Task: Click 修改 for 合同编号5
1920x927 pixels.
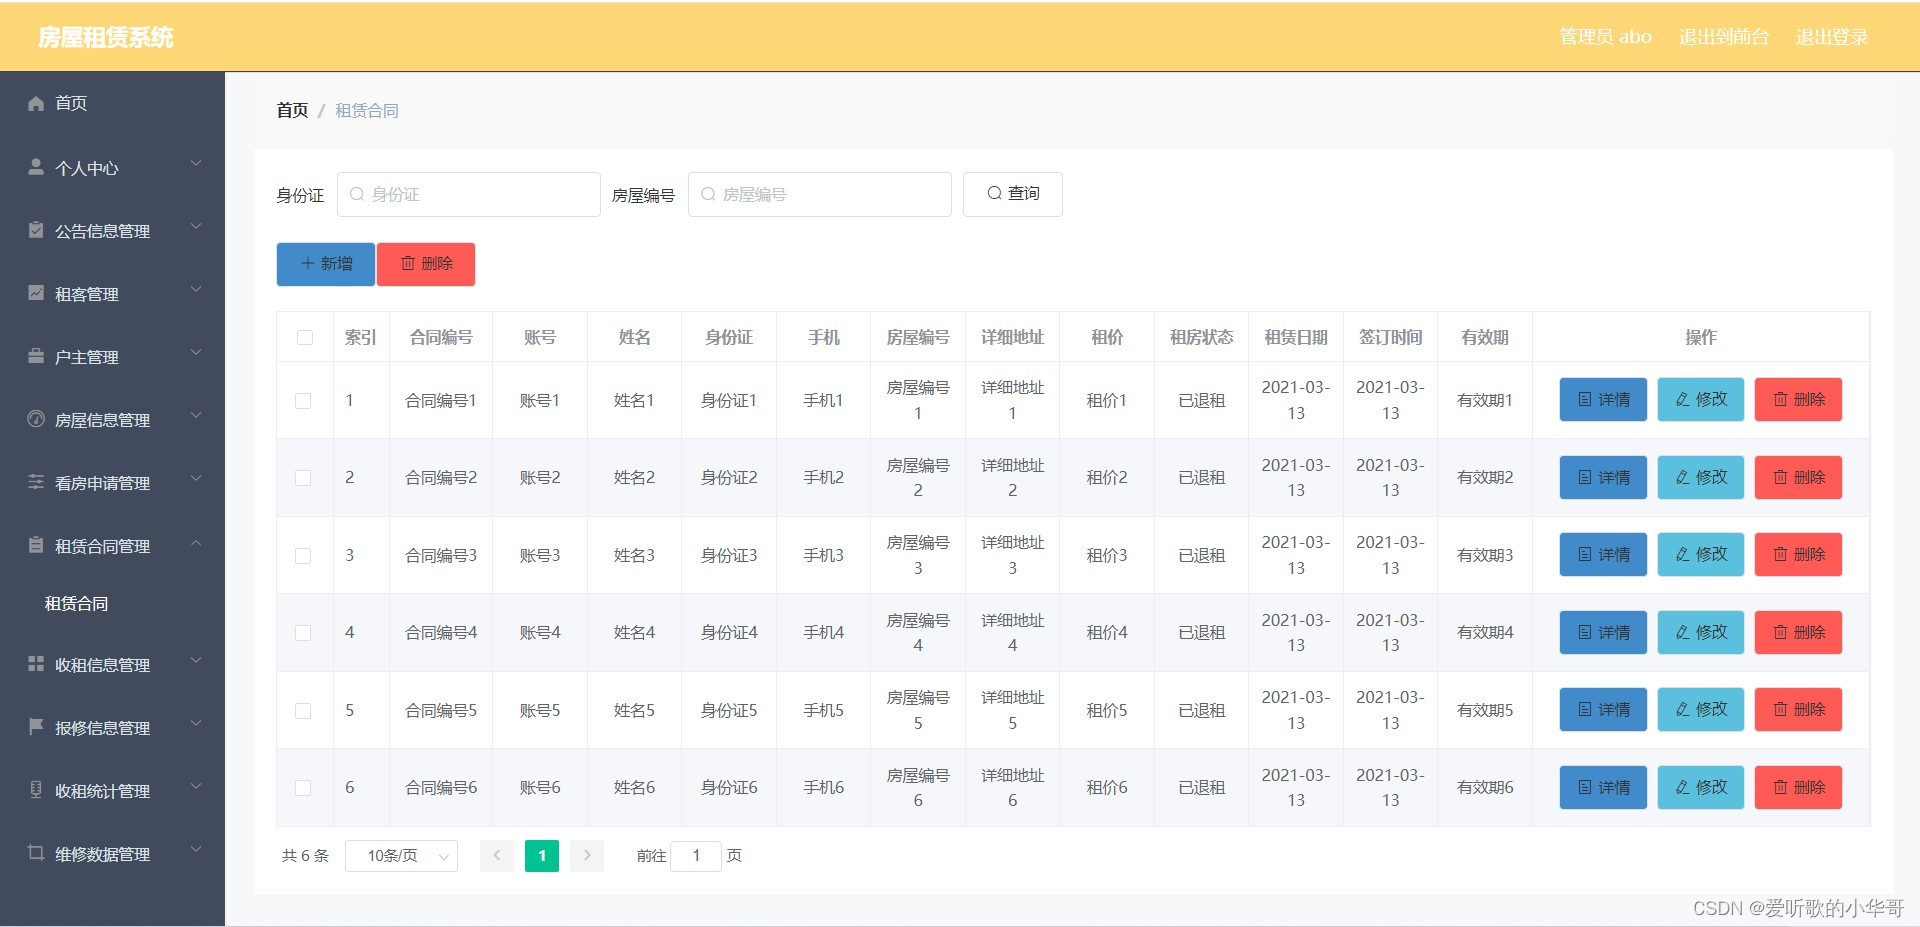Action: 1701,709
